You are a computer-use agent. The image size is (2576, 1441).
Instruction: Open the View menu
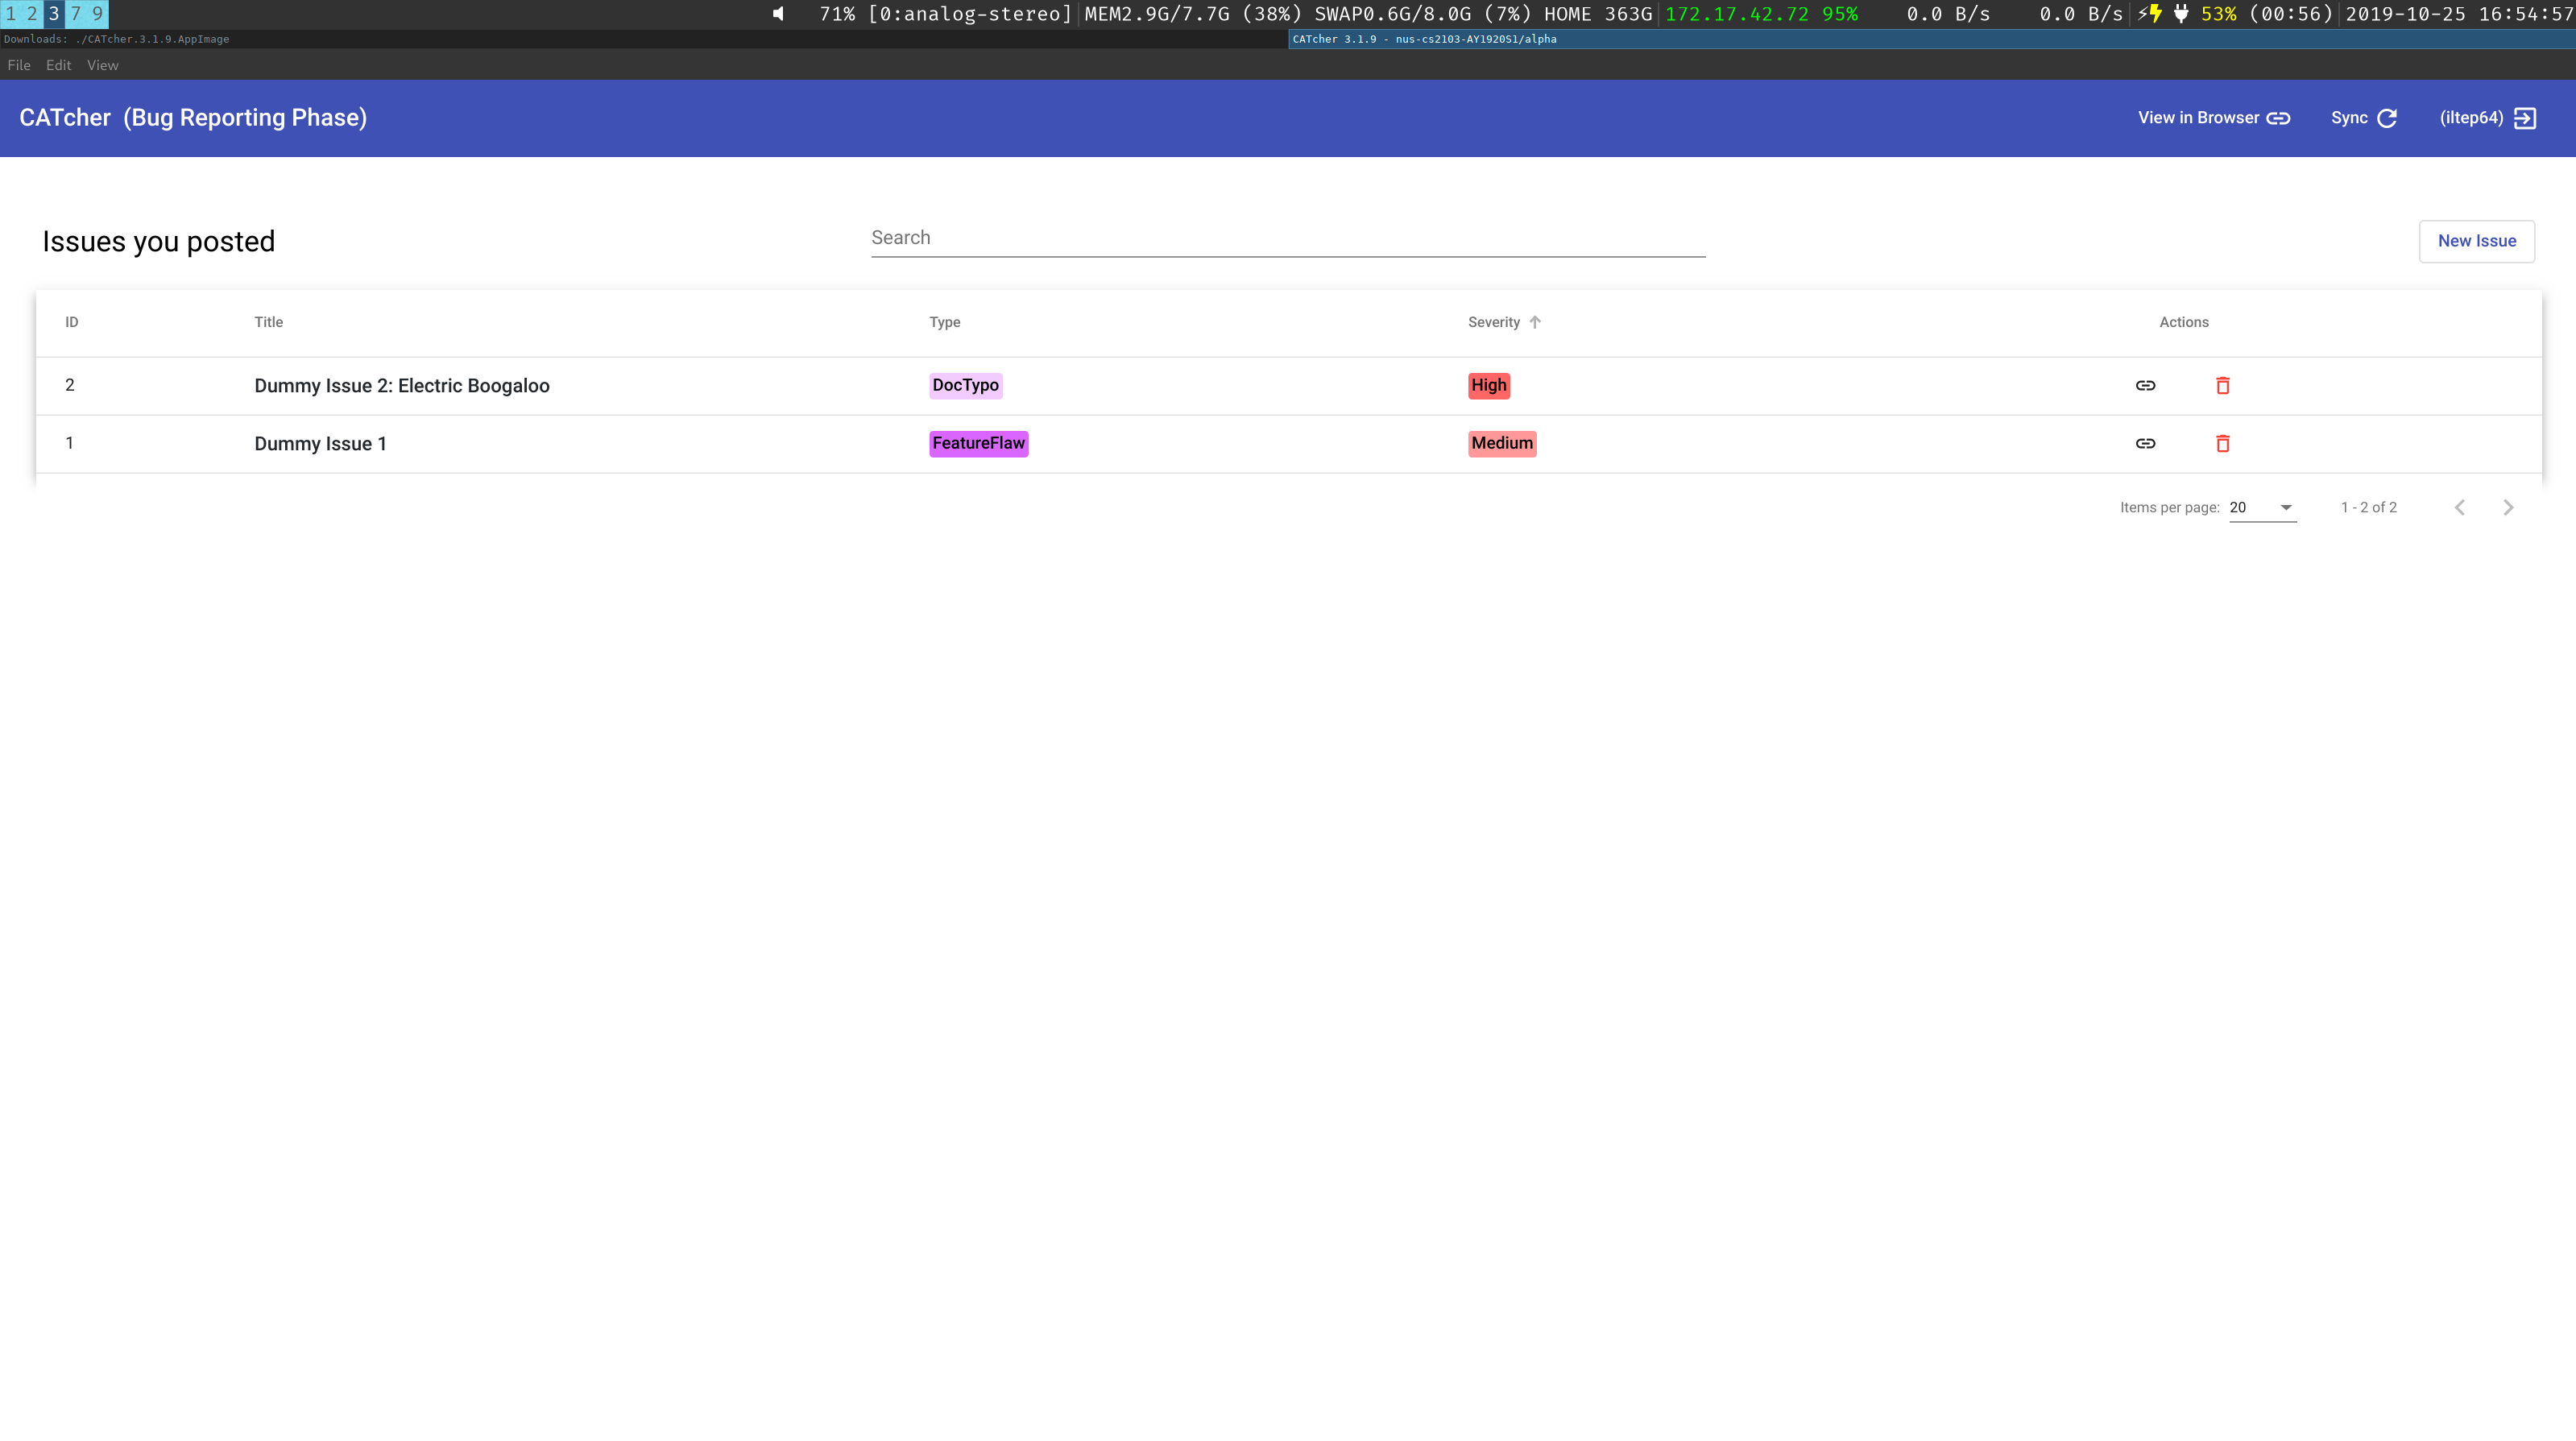tap(102, 65)
